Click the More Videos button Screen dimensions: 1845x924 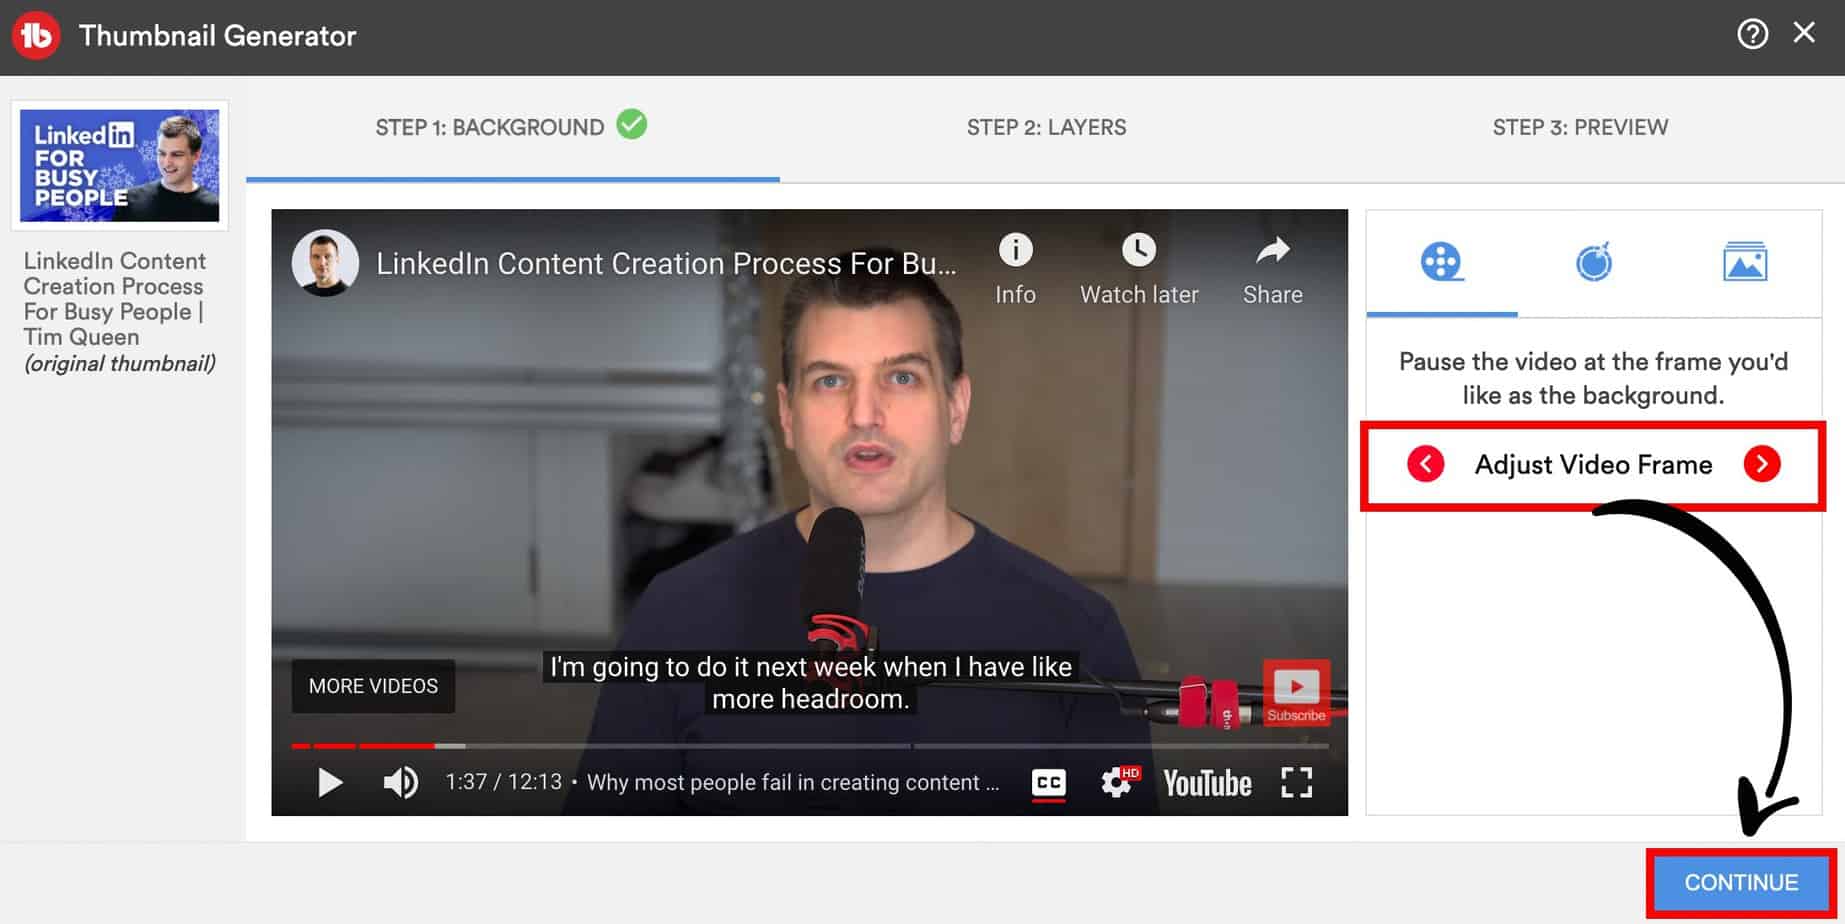pyautogui.click(x=373, y=686)
